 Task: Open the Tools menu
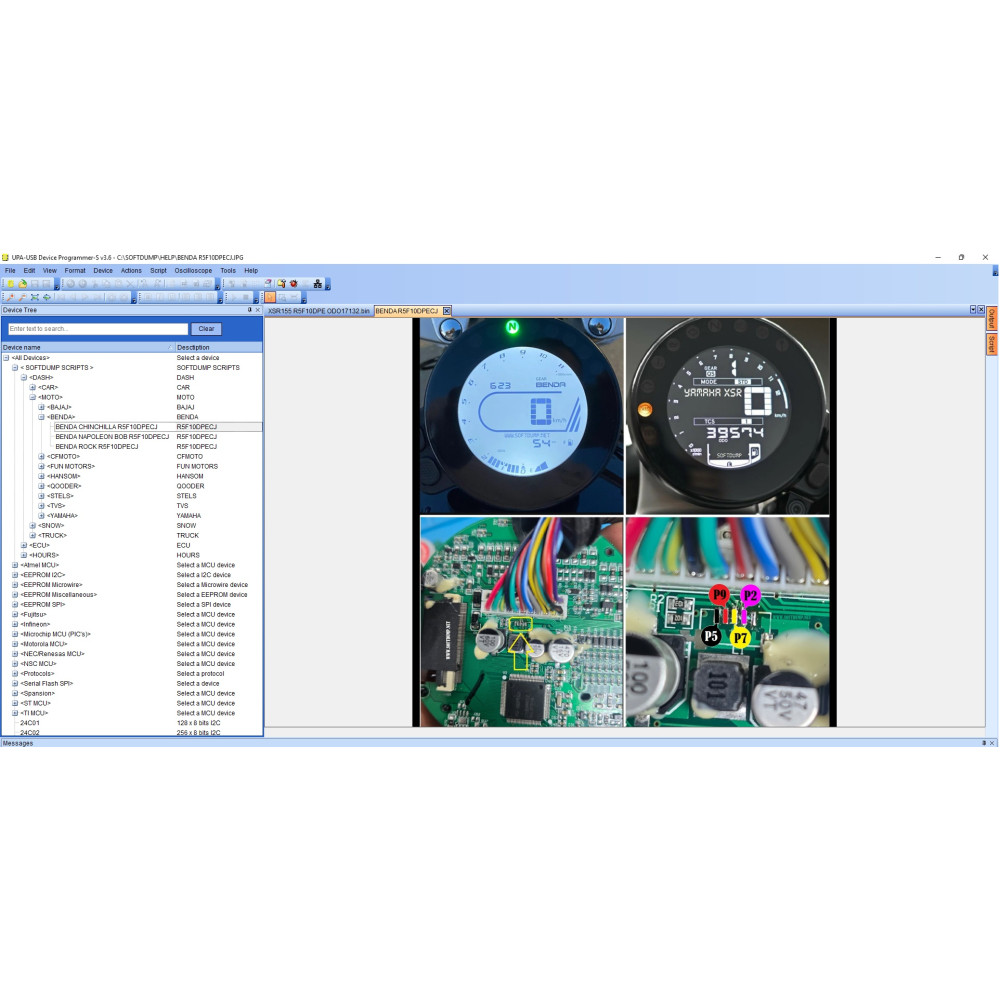(228, 270)
